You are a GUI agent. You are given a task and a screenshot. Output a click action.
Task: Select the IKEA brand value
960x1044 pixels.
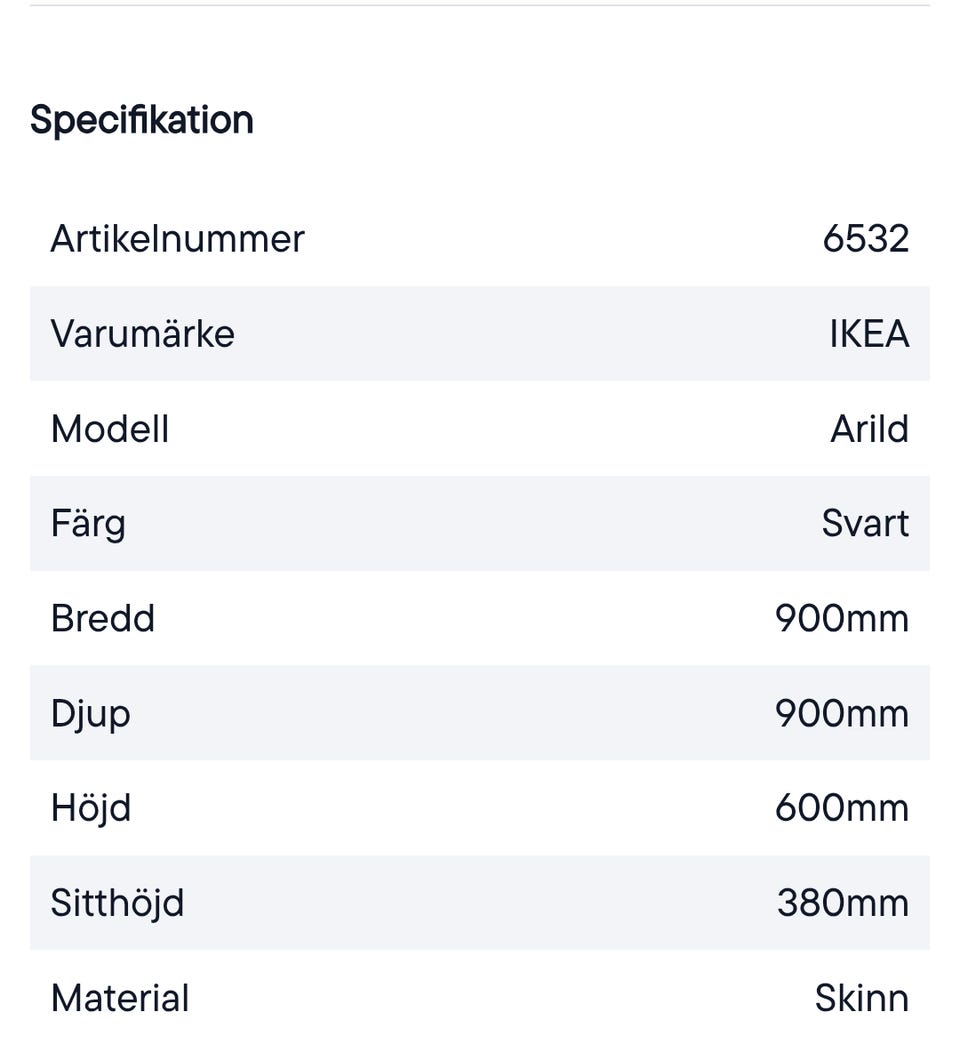pos(869,334)
